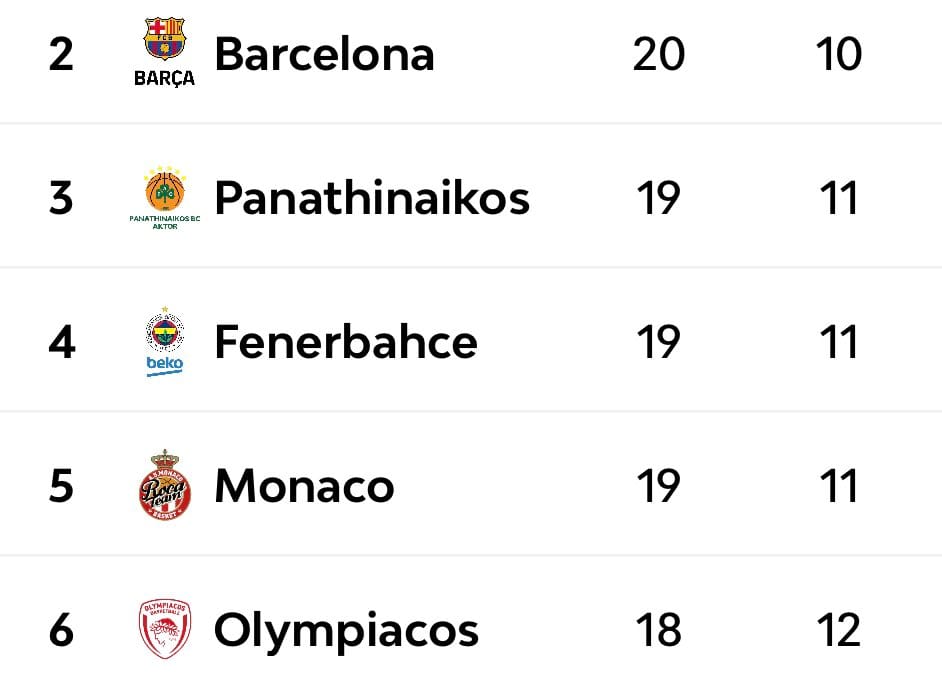The height and width of the screenshot is (681, 942).
Task: Select rank number 6 in standings
Action: pyautogui.click(x=61, y=629)
